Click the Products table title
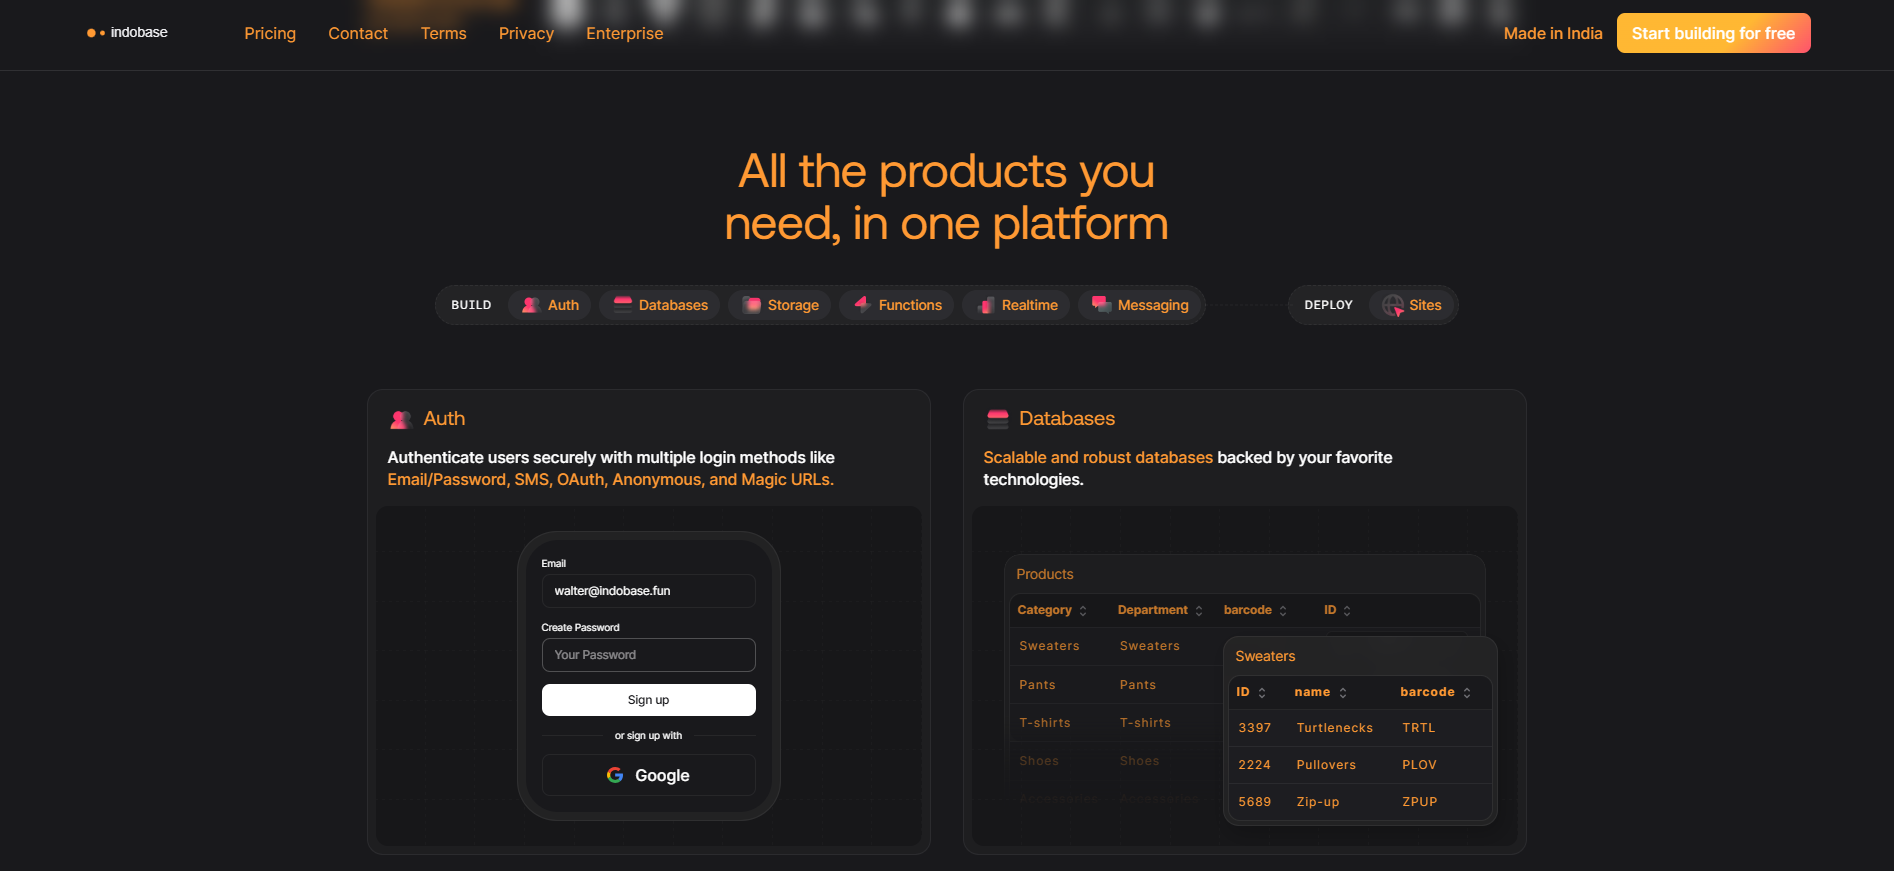This screenshot has height=871, width=1894. point(1044,574)
